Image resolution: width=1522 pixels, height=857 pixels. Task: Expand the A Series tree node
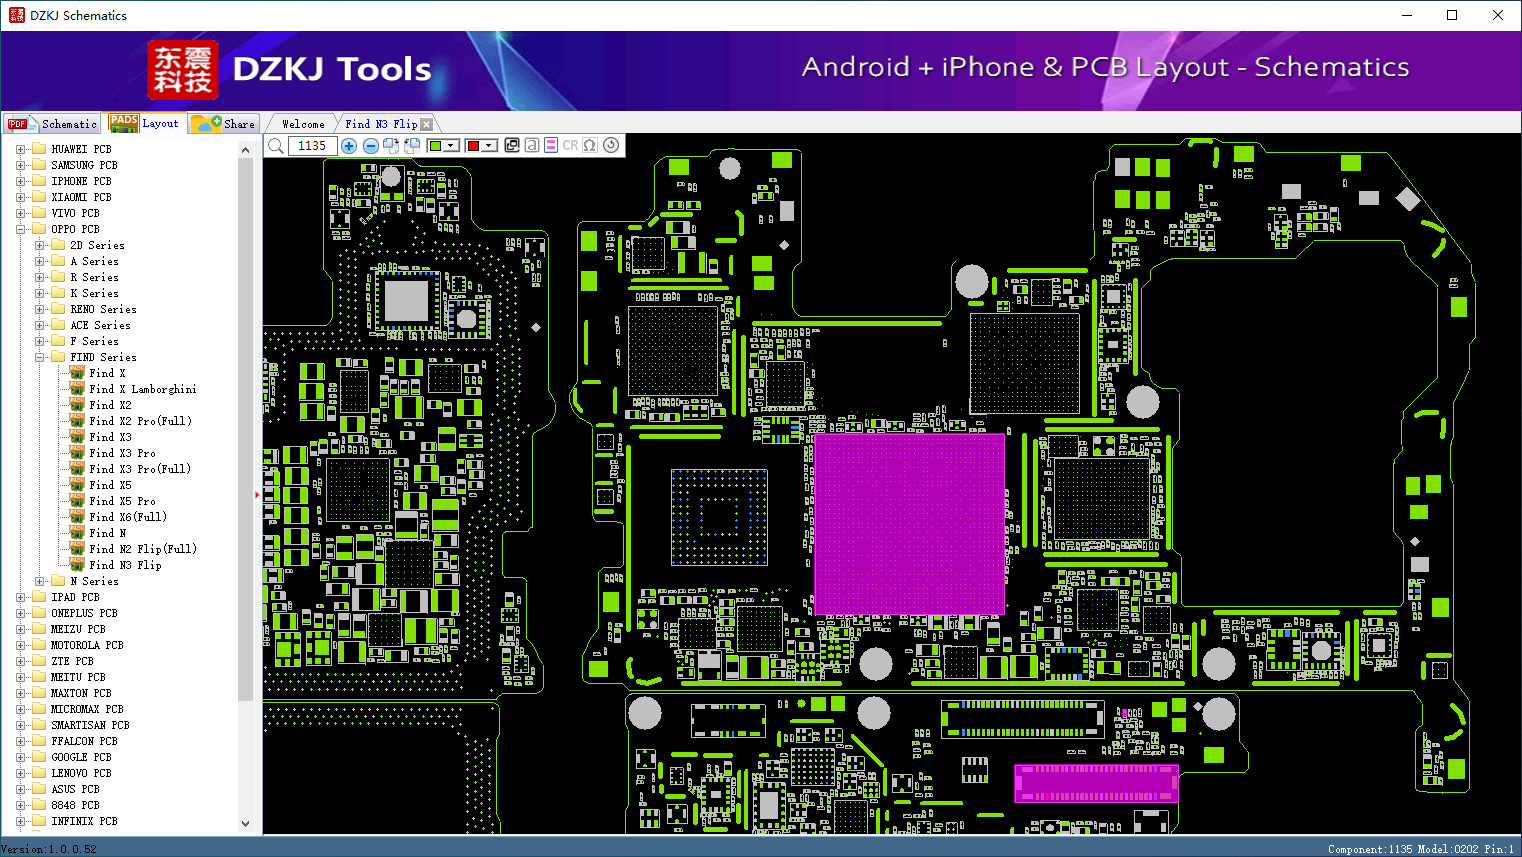click(x=39, y=261)
